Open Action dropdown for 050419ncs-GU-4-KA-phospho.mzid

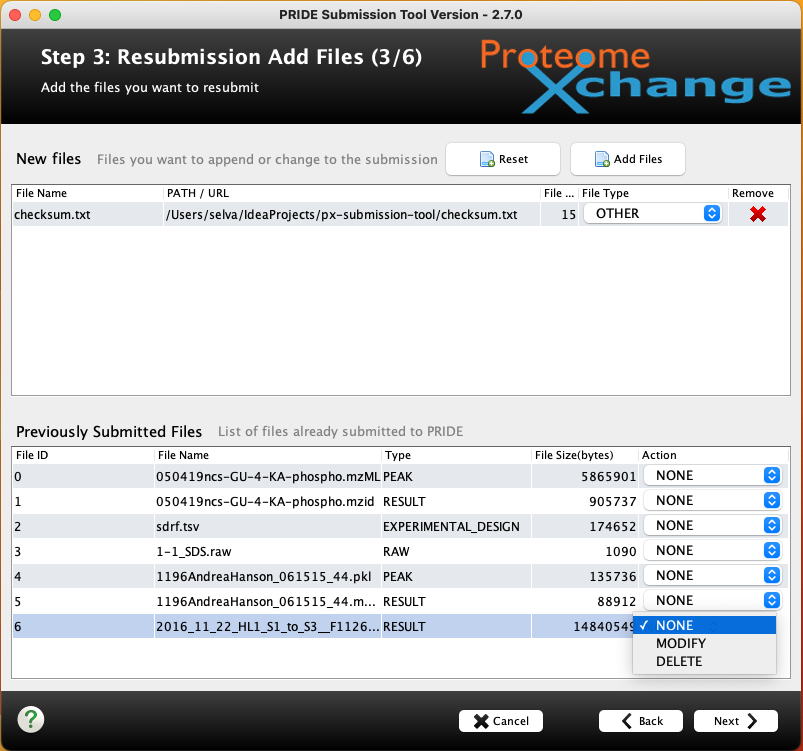point(712,500)
